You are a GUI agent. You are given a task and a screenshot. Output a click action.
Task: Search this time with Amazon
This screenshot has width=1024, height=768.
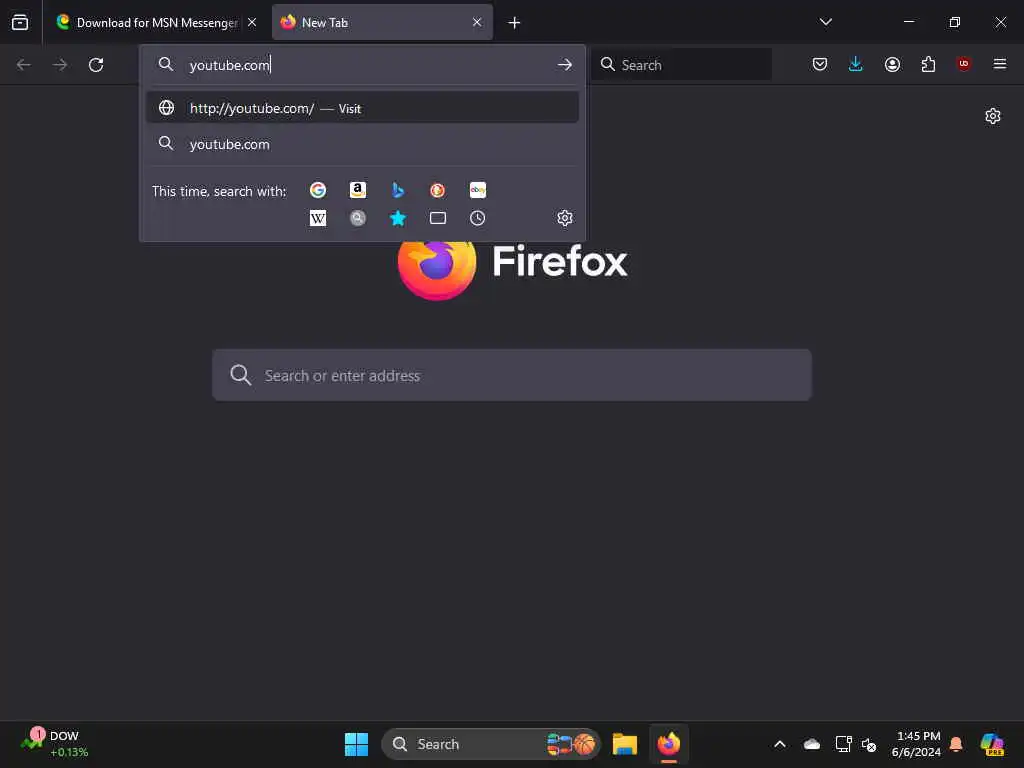[358, 190]
